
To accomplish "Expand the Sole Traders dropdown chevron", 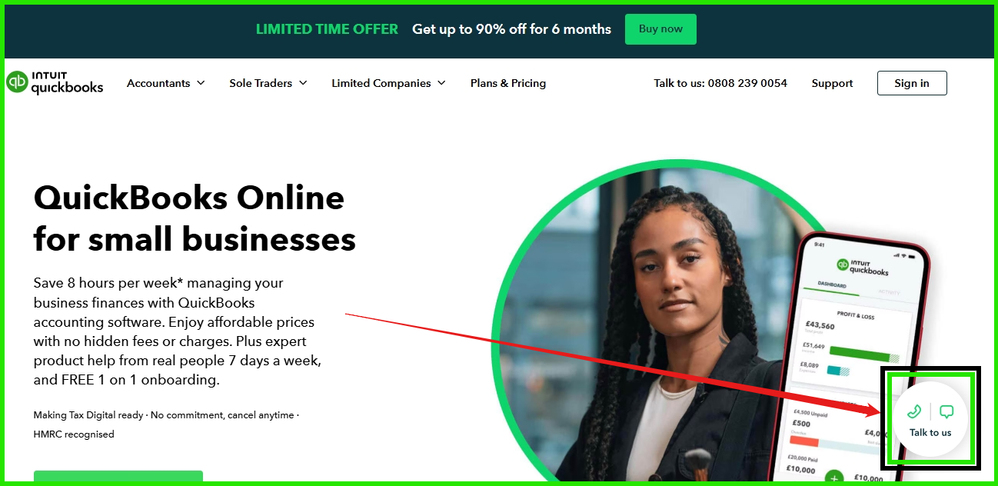I will (x=303, y=83).
